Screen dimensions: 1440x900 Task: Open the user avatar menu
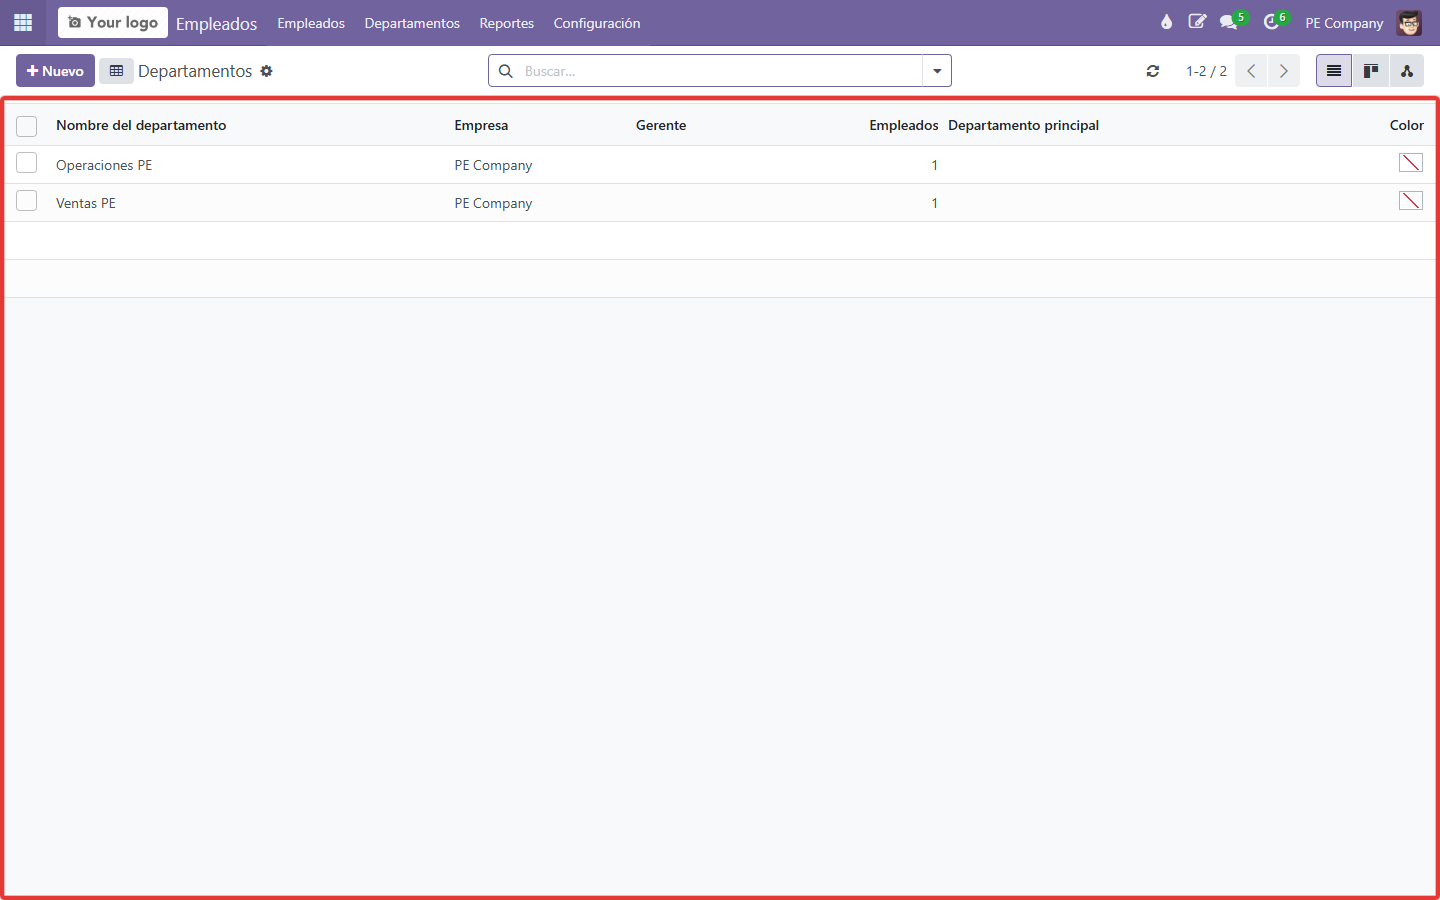[x=1409, y=23]
